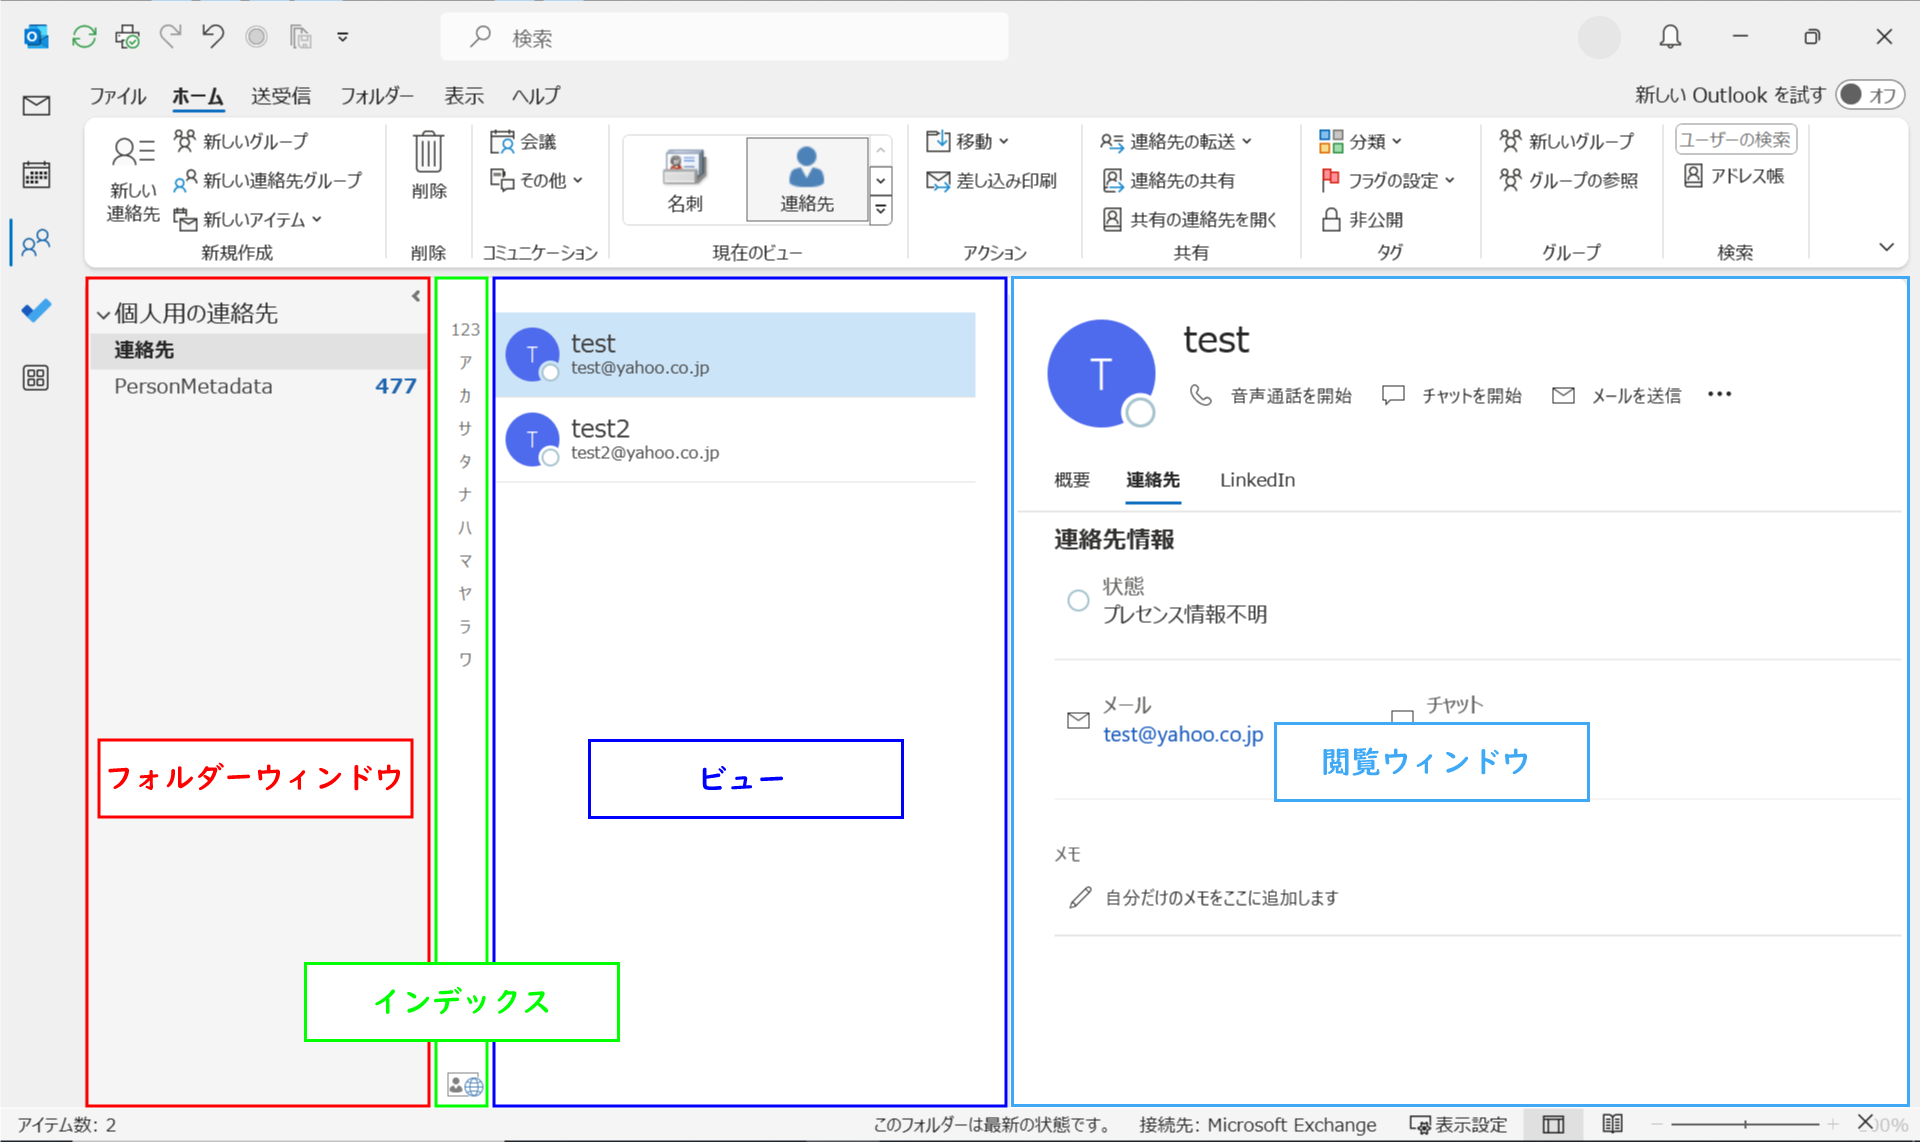Image resolution: width=1920 pixels, height=1142 pixels.
Task: Collapse 個人用の連絡先 folder group
Action: click(103, 314)
